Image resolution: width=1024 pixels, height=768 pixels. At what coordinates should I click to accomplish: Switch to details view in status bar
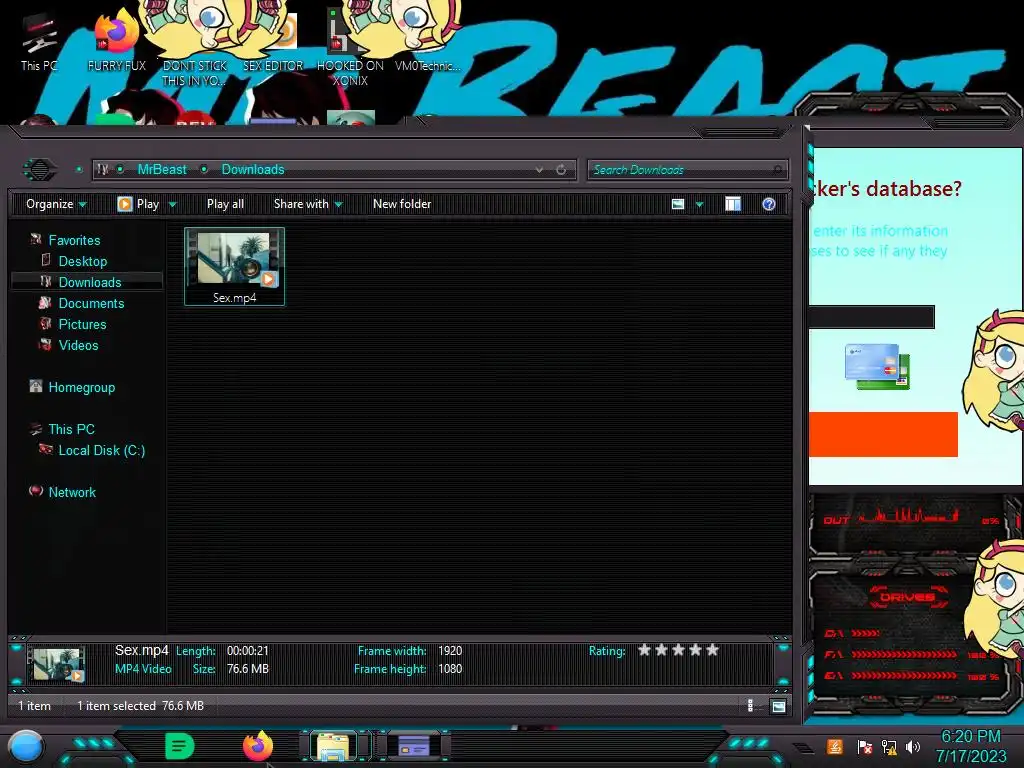click(x=750, y=705)
